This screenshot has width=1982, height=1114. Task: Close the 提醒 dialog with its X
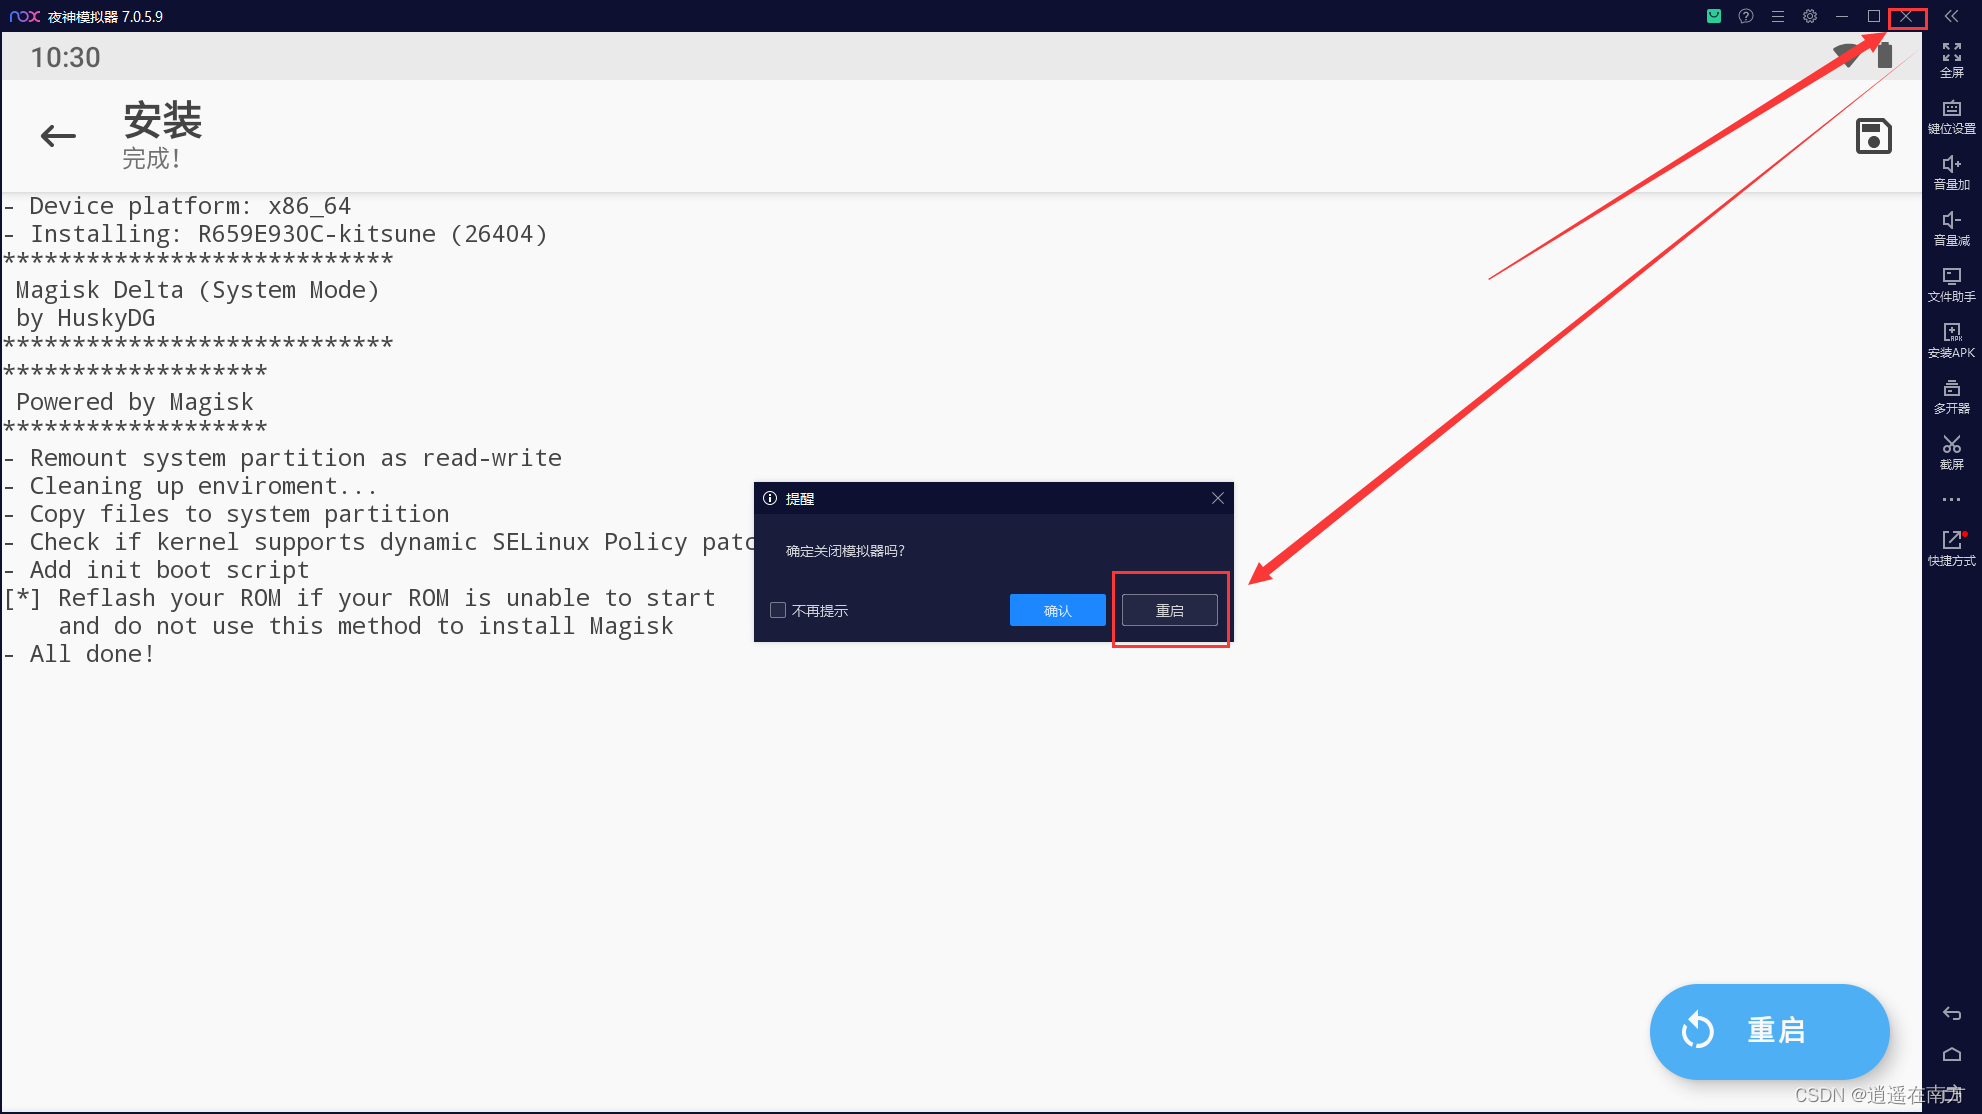point(1217,498)
